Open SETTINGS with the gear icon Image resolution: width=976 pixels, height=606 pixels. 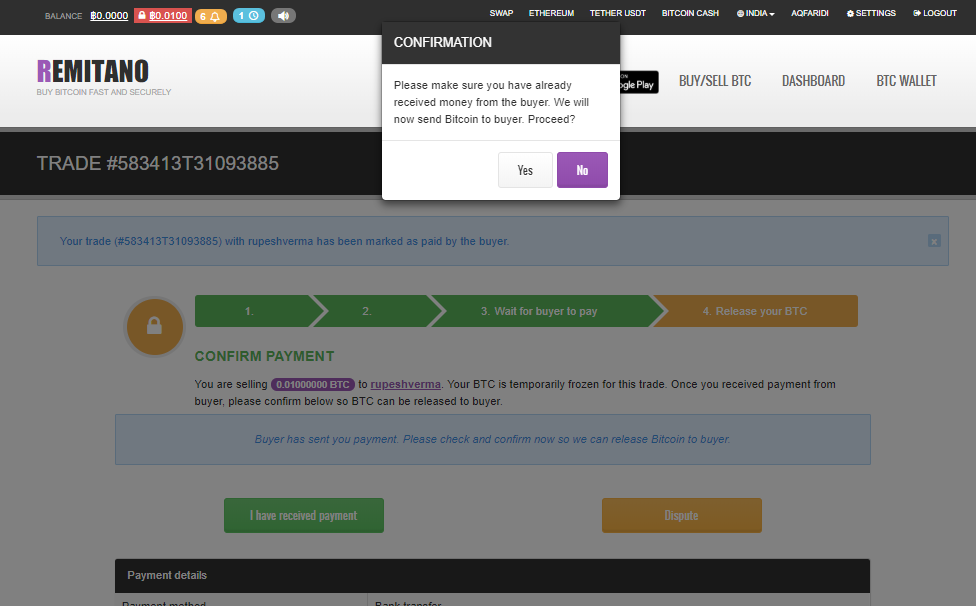[x=871, y=13]
